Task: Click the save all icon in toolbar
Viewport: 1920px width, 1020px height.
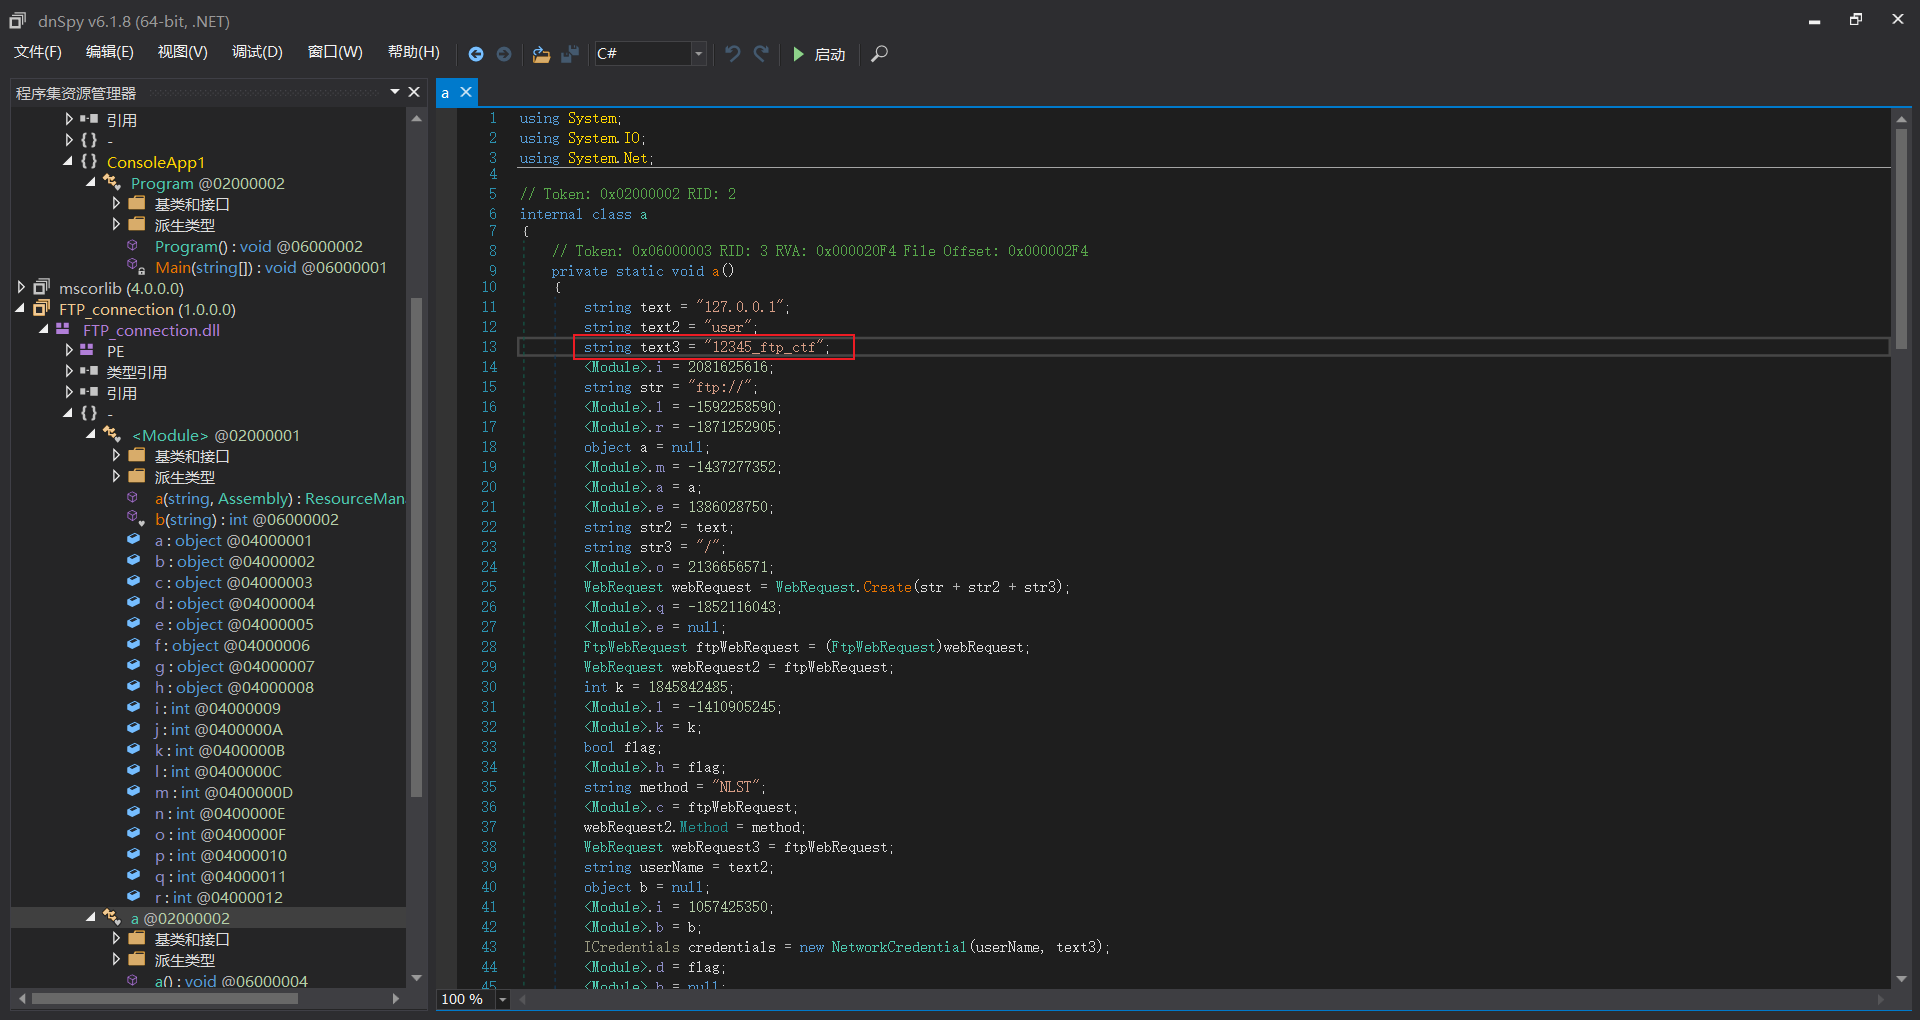Action: (570, 54)
